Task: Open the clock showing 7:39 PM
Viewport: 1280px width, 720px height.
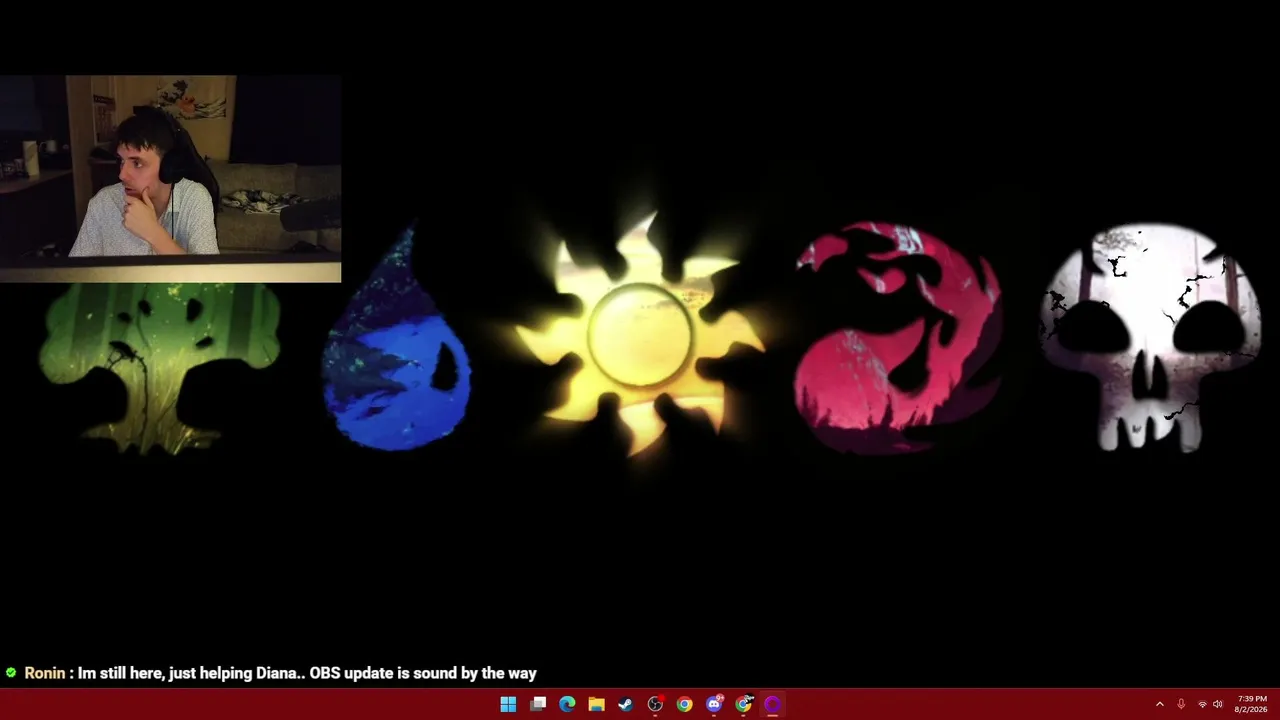Action: coord(1252,704)
